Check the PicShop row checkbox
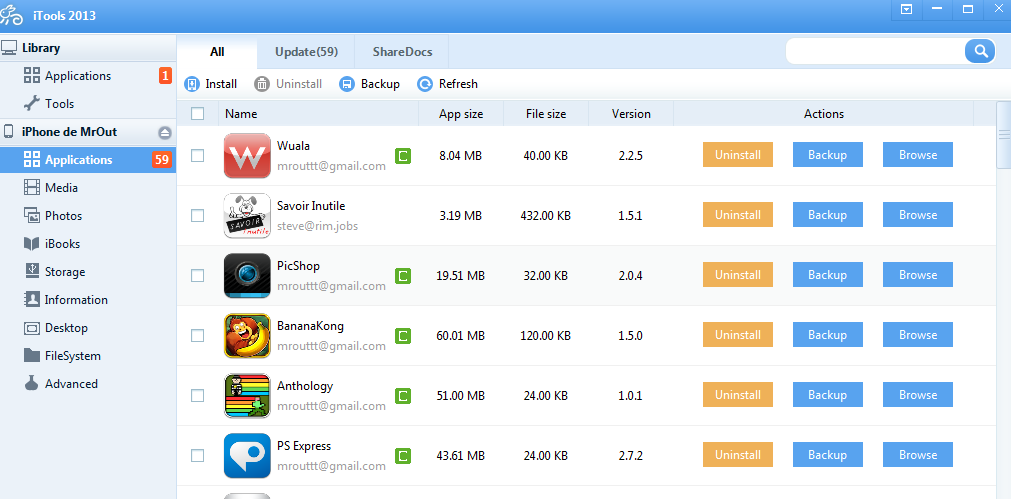 [197, 275]
